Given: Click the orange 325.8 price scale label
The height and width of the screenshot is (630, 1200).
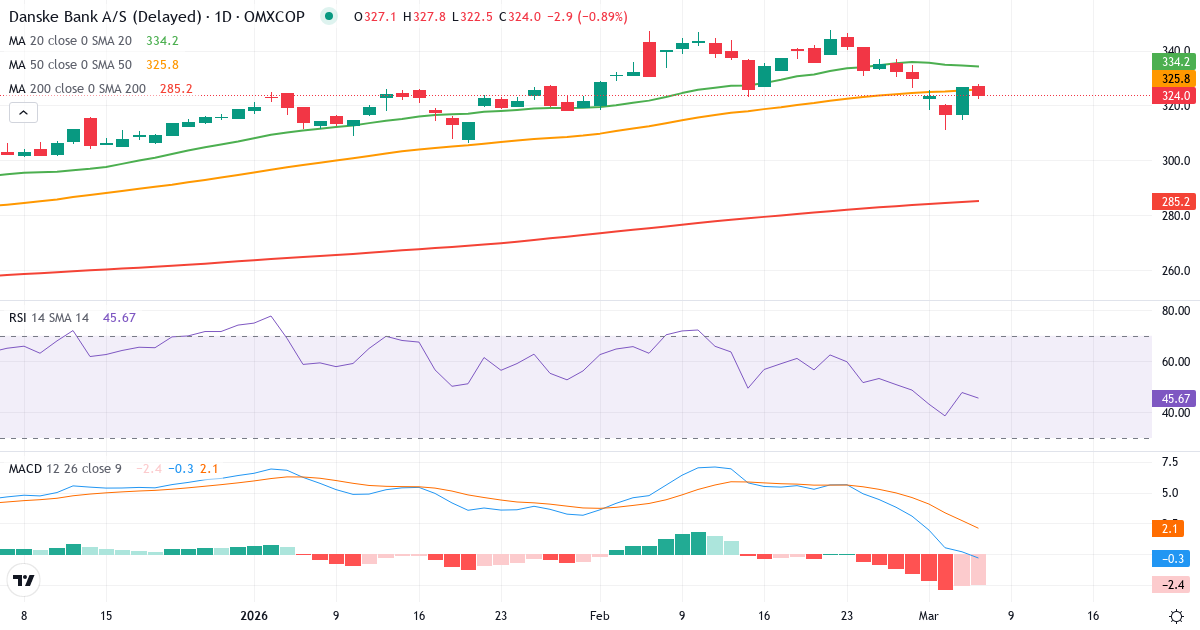Looking at the screenshot, I should [x=1172, y=78].
